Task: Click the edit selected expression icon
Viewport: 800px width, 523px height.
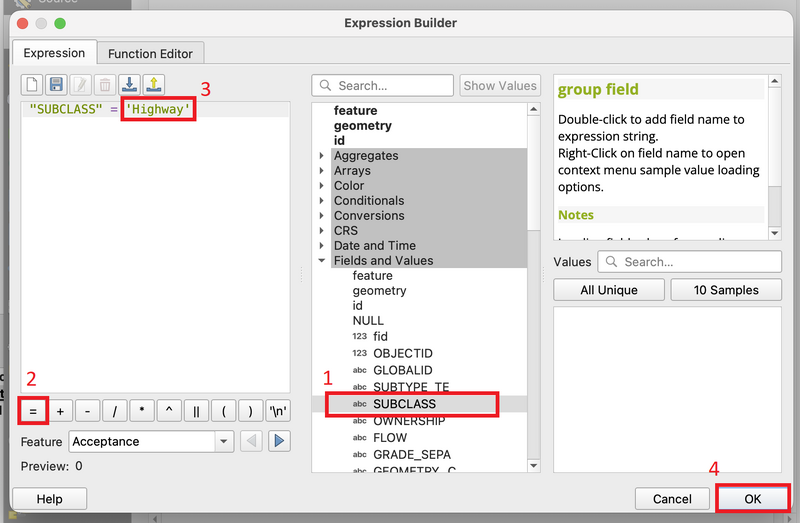Action: pos(81,85)
